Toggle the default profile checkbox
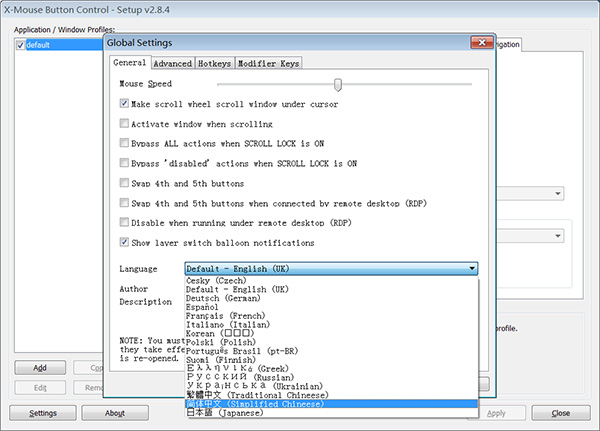The height and width of the screenshot is (431, 600). click(20, 45)
